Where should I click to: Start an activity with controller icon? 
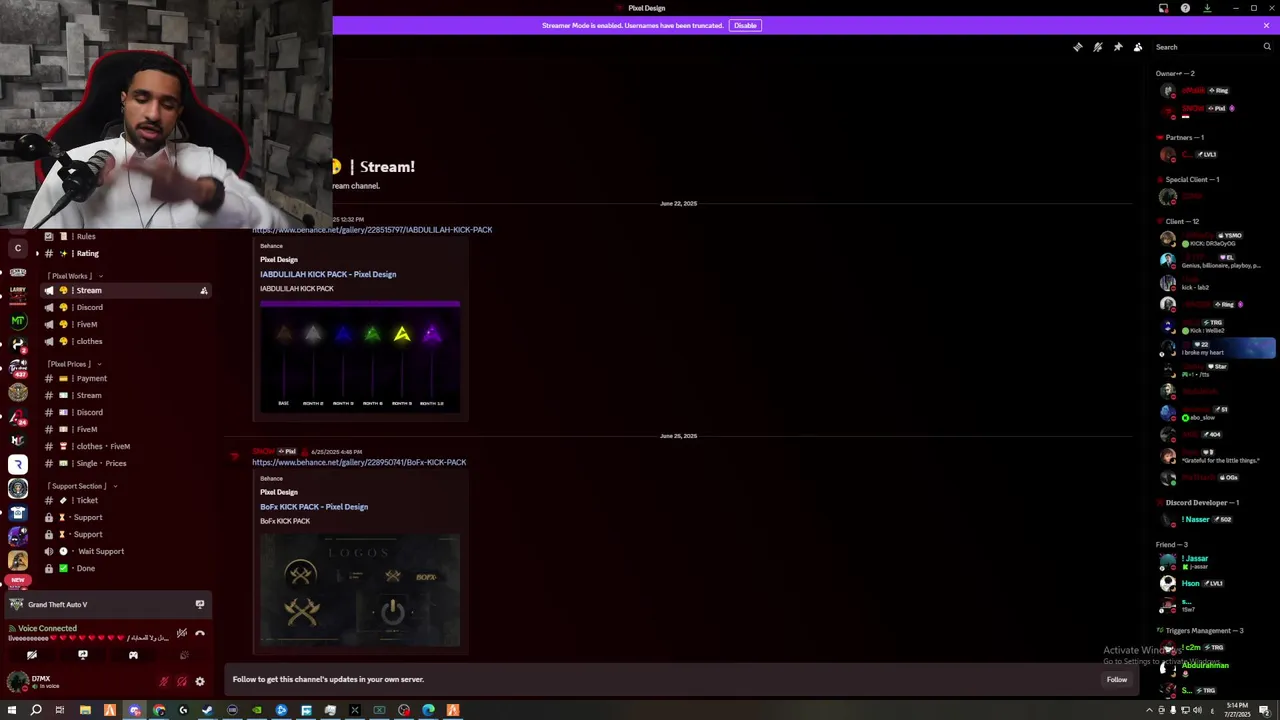pos(133,655)
